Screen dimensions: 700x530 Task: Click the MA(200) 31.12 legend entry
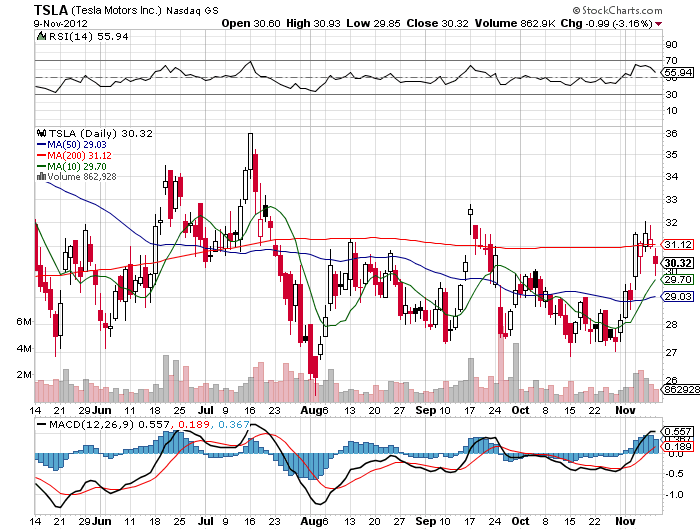79,155
